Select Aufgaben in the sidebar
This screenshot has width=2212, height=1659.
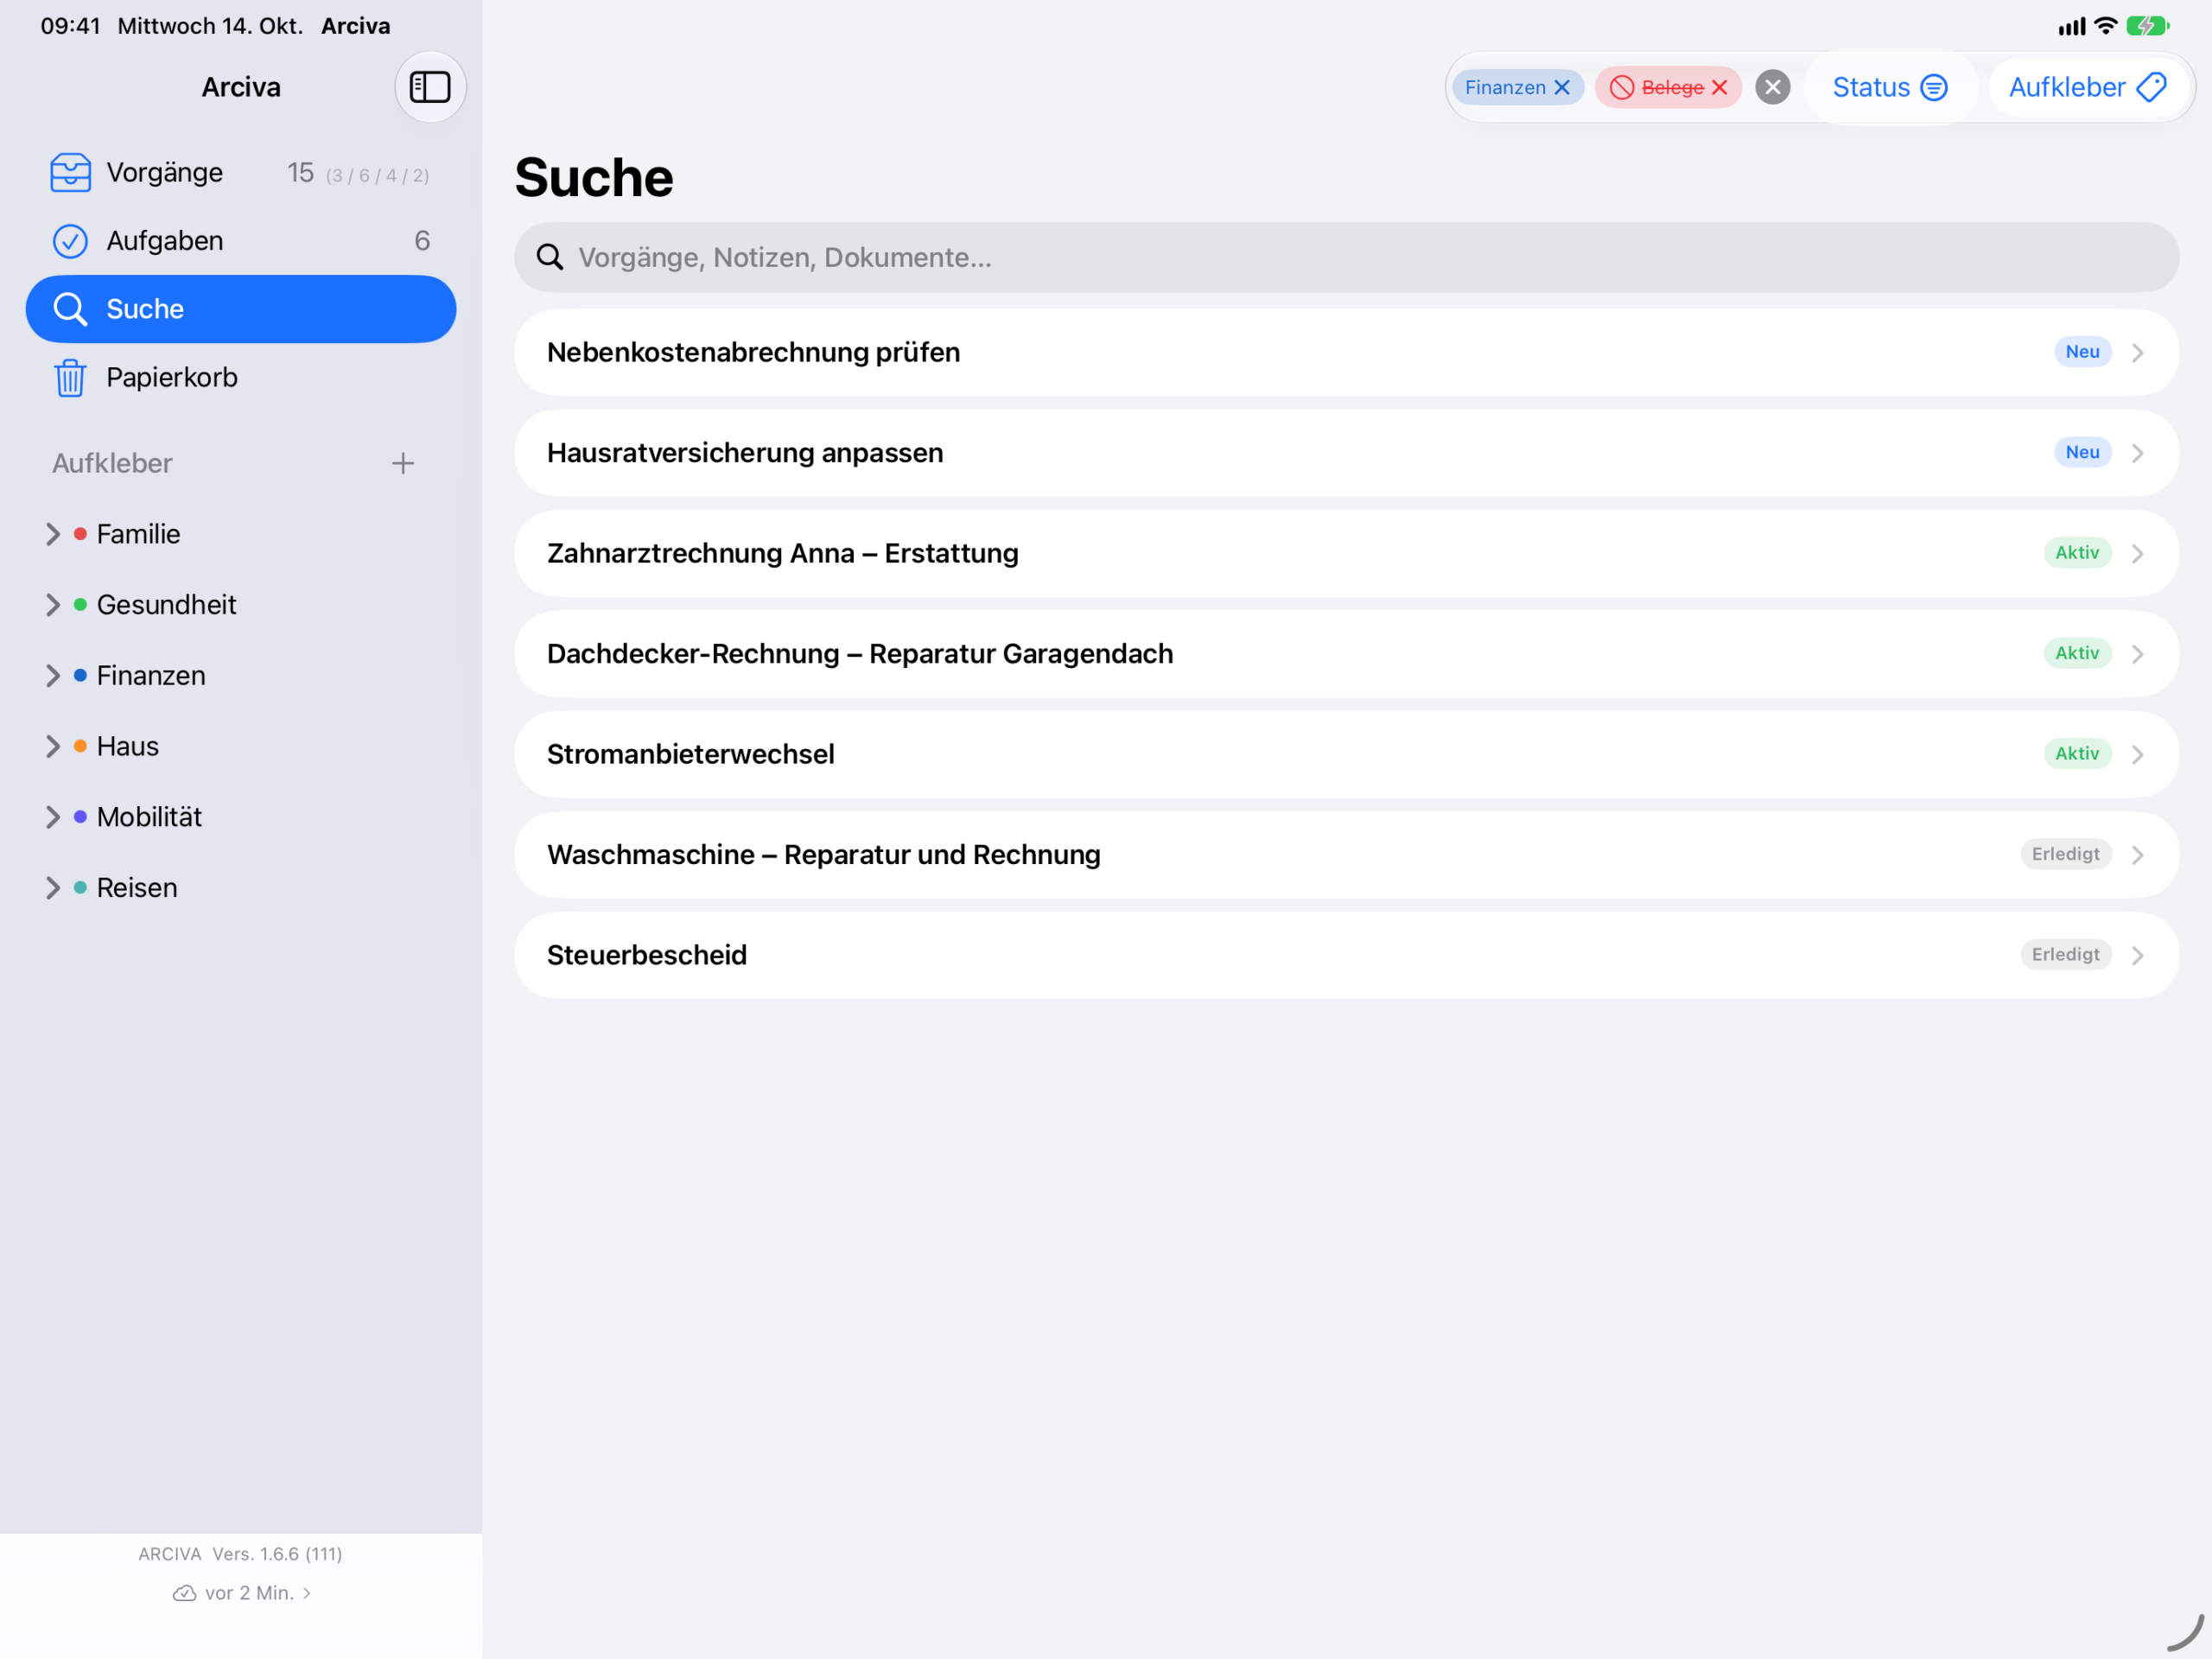click(241, 241)
